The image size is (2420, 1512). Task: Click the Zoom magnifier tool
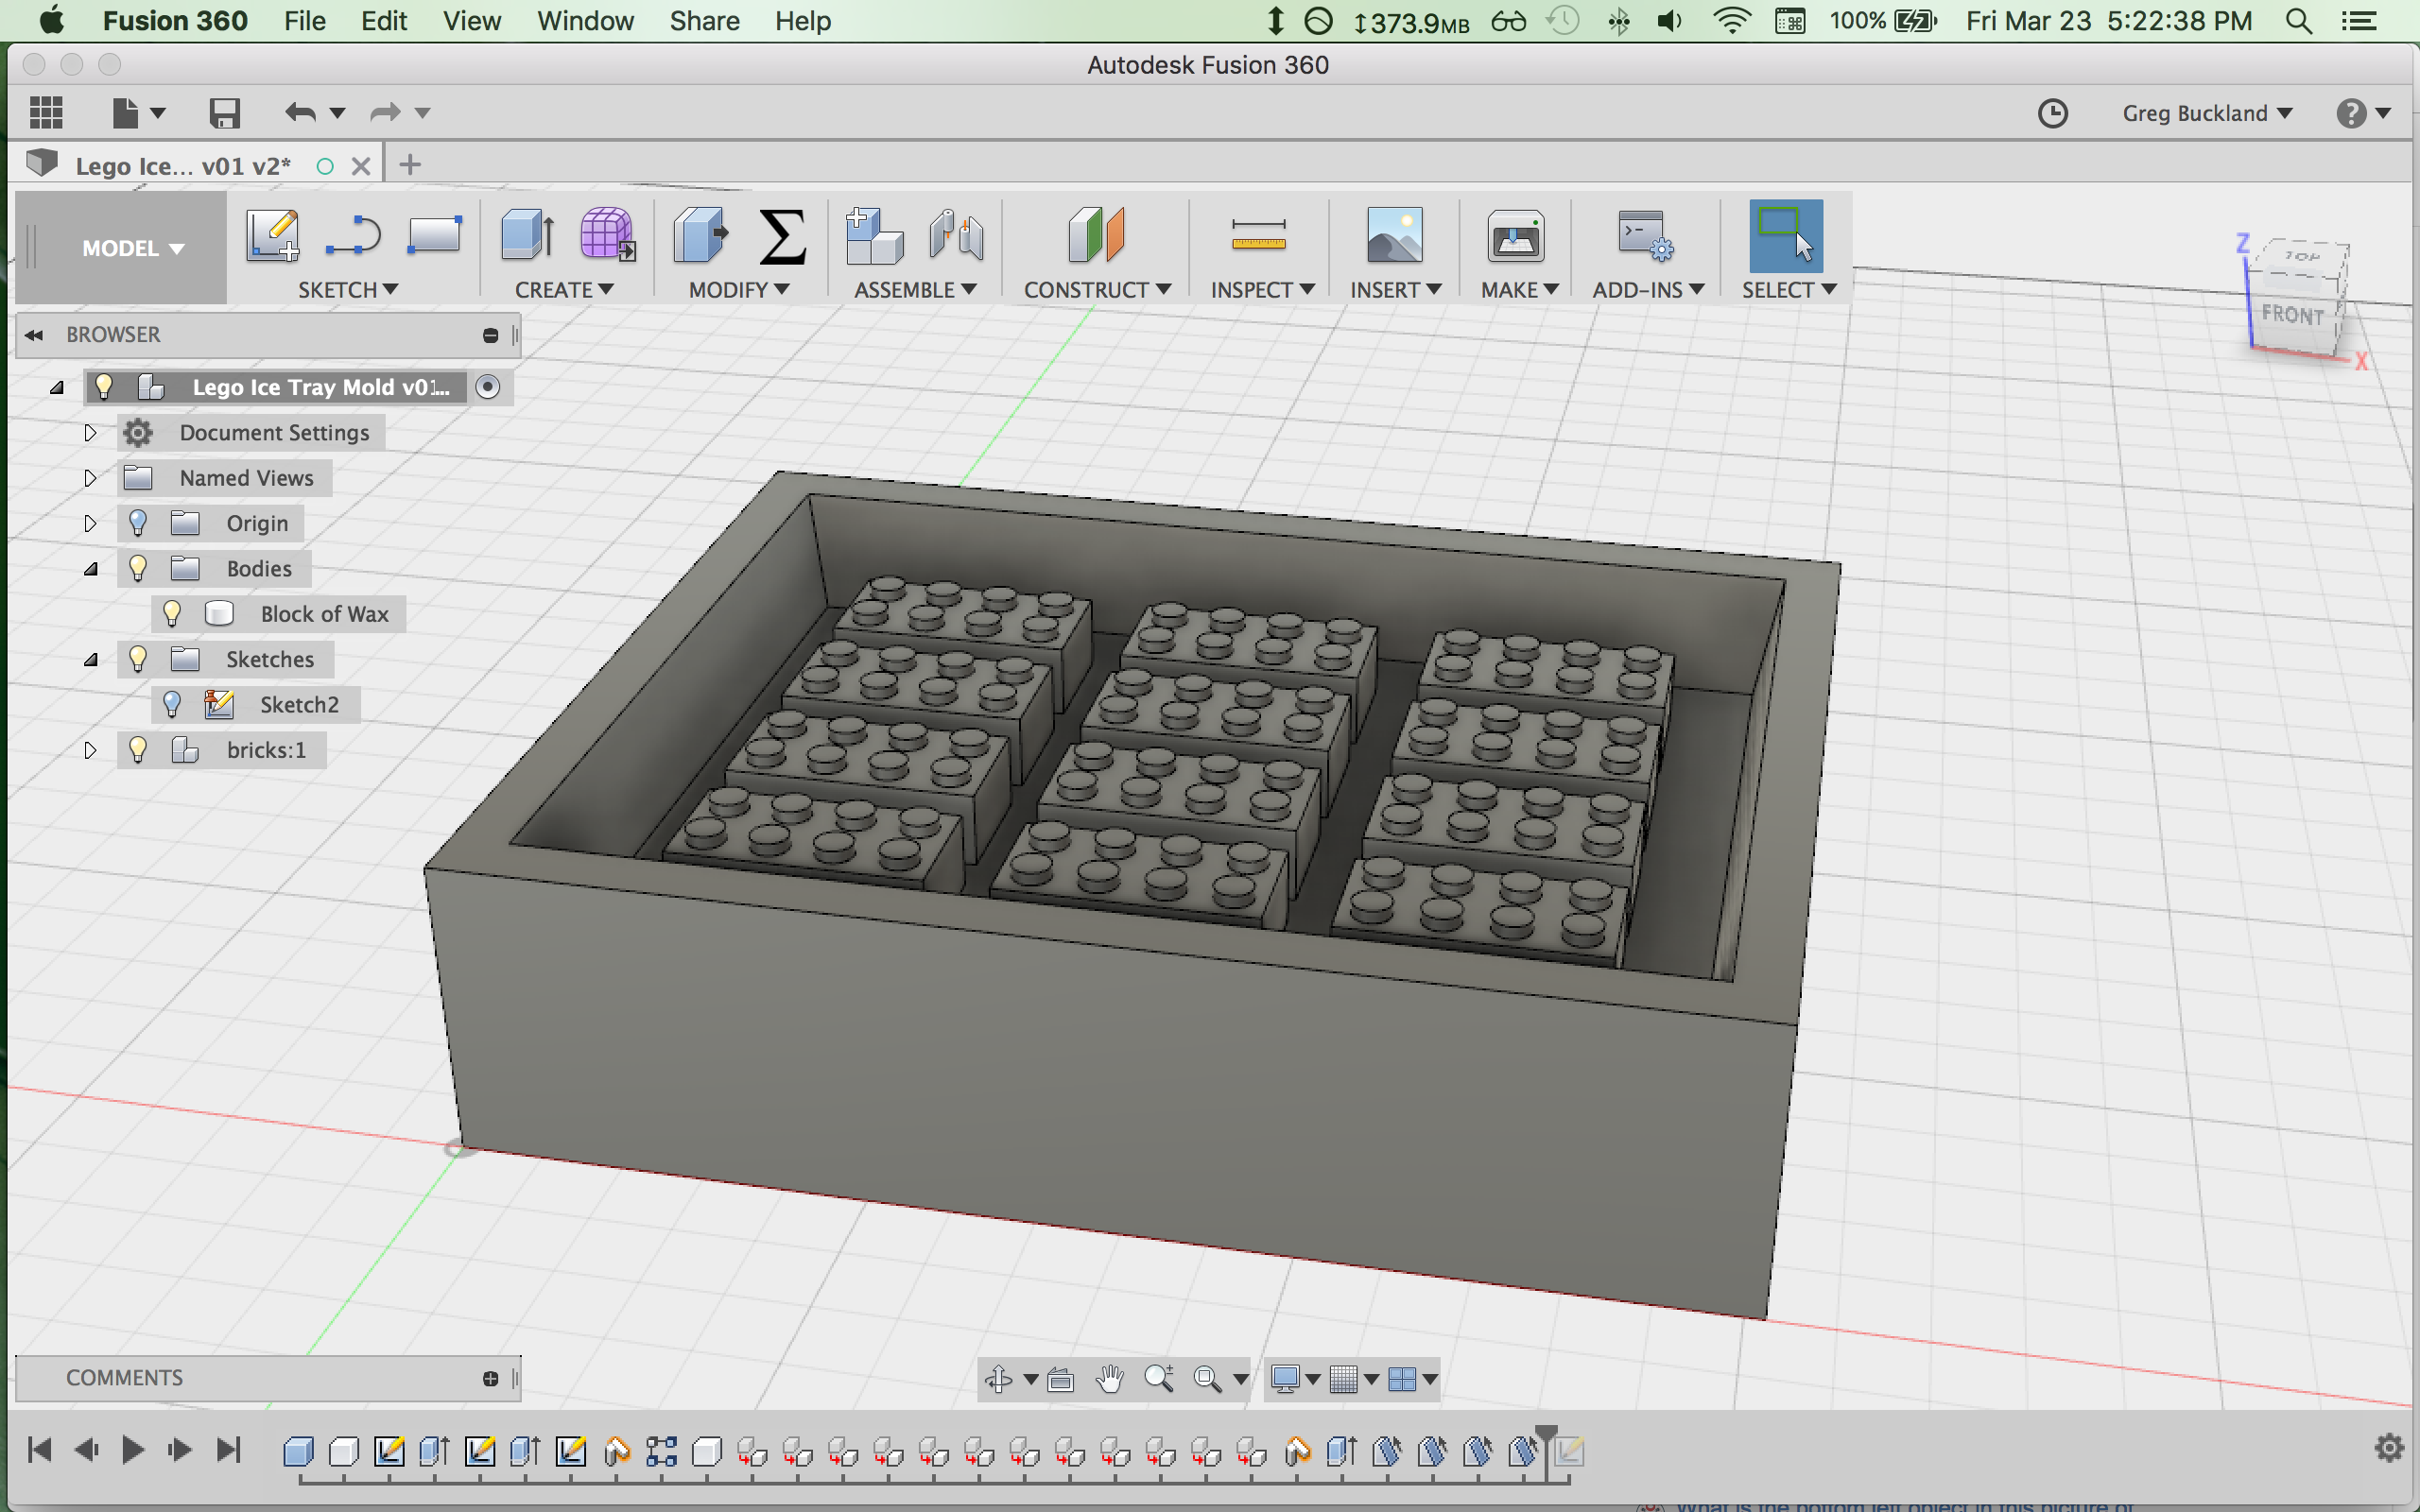click(1159, 1379)
